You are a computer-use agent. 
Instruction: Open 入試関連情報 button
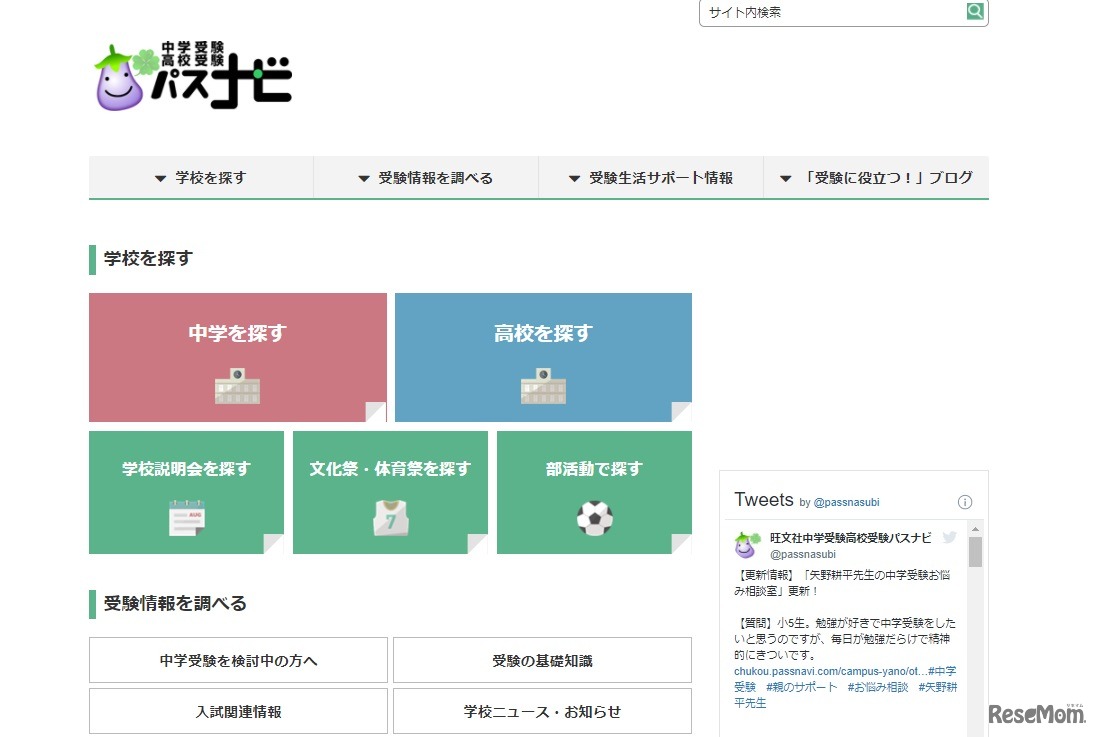click(238, 711)
